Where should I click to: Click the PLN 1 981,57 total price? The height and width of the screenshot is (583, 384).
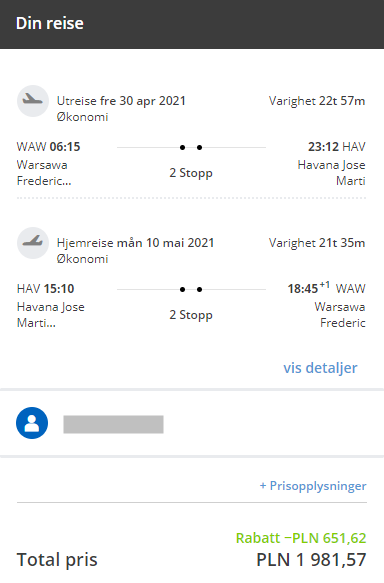click(312, 560)
